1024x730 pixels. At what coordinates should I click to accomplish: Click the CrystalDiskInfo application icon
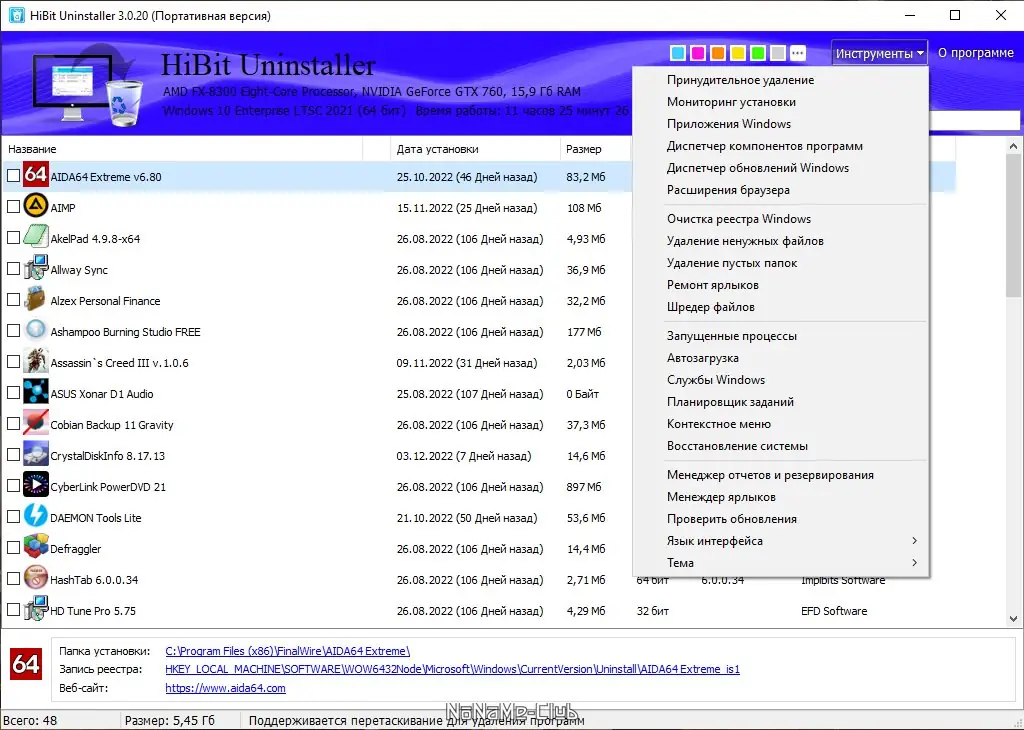pos(34,455)
